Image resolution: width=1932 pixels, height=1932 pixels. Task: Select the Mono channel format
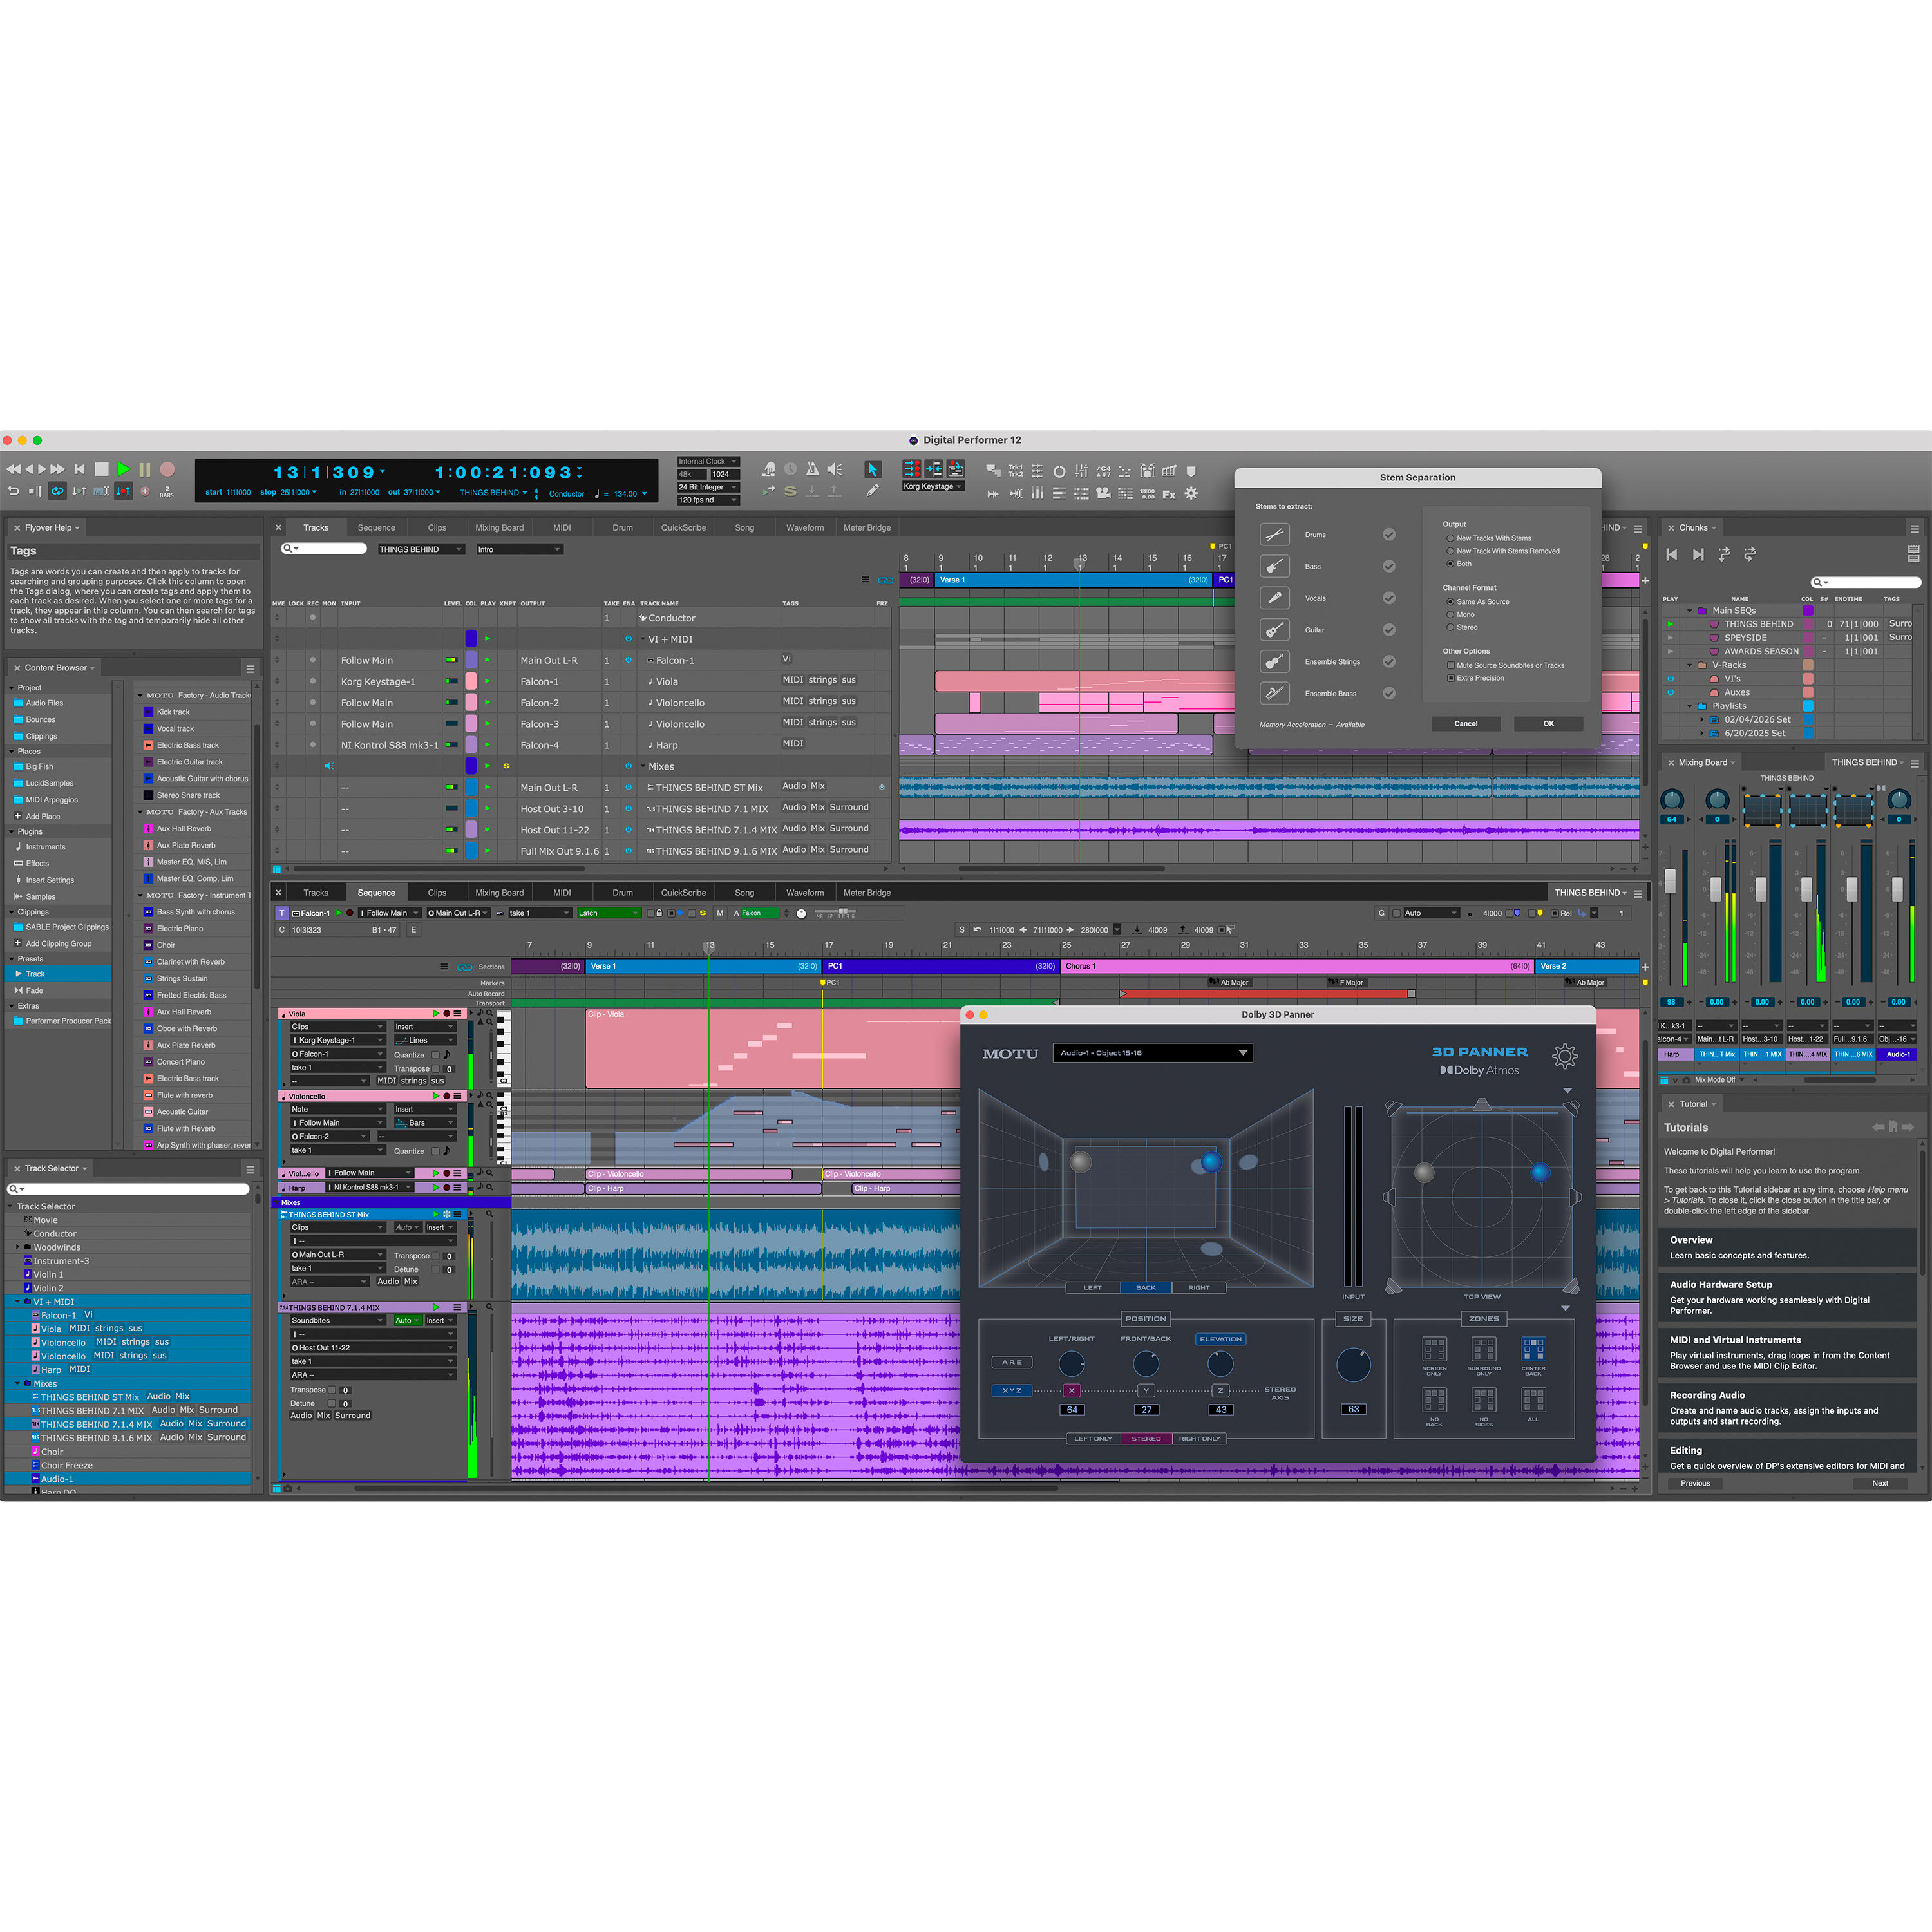point(1450,614)
